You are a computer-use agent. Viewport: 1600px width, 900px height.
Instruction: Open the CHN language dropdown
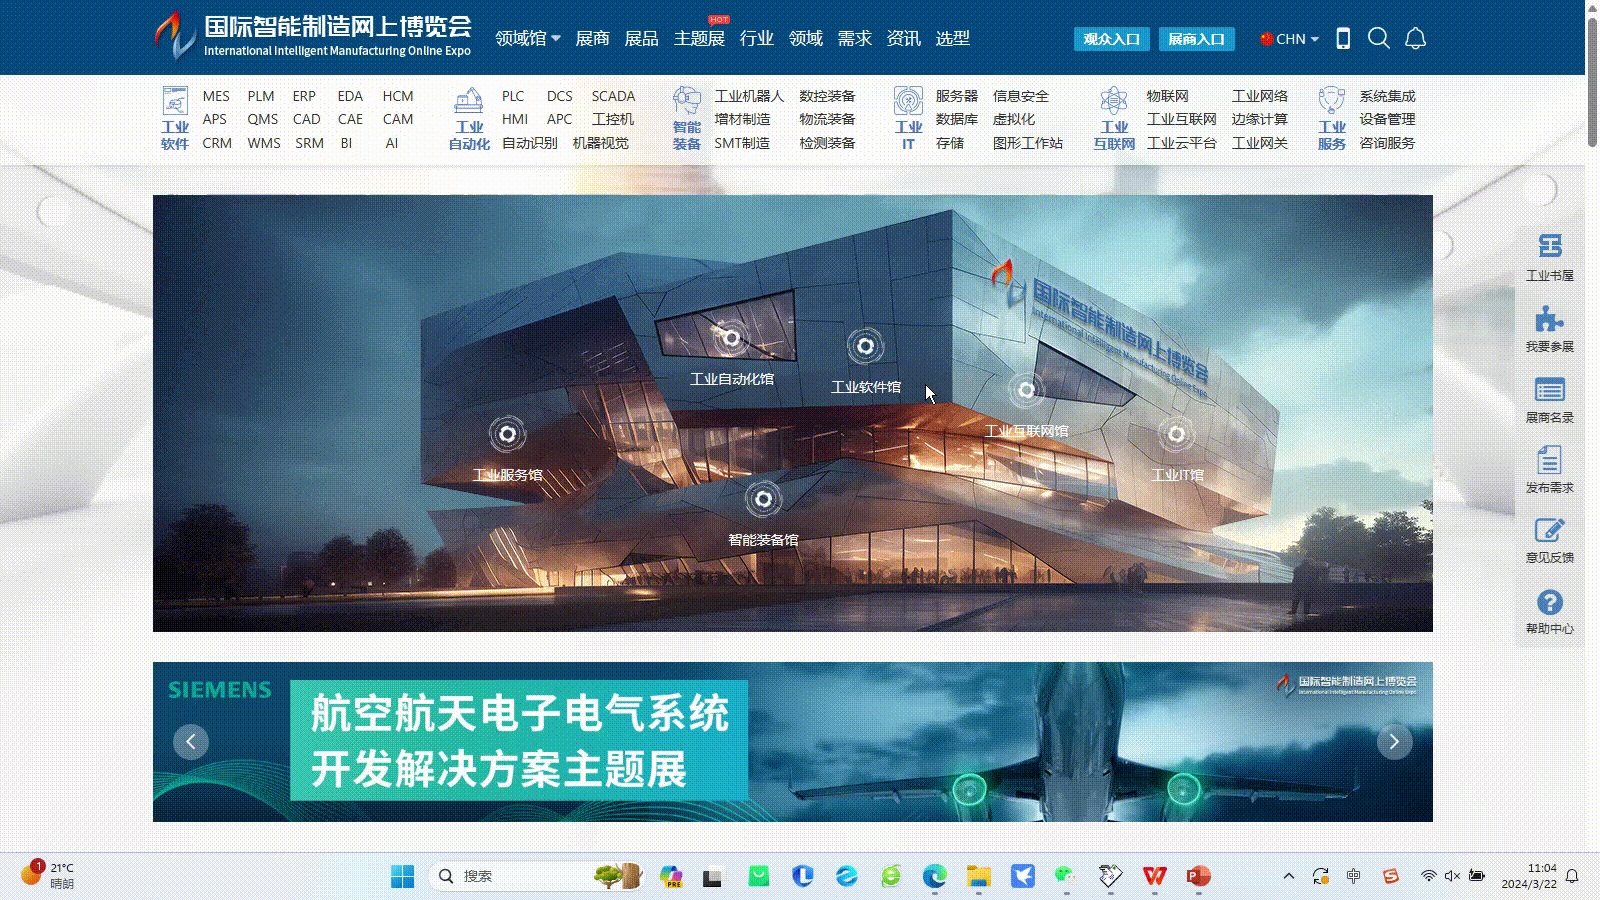pyautogui.click(x=1289, y=39)
